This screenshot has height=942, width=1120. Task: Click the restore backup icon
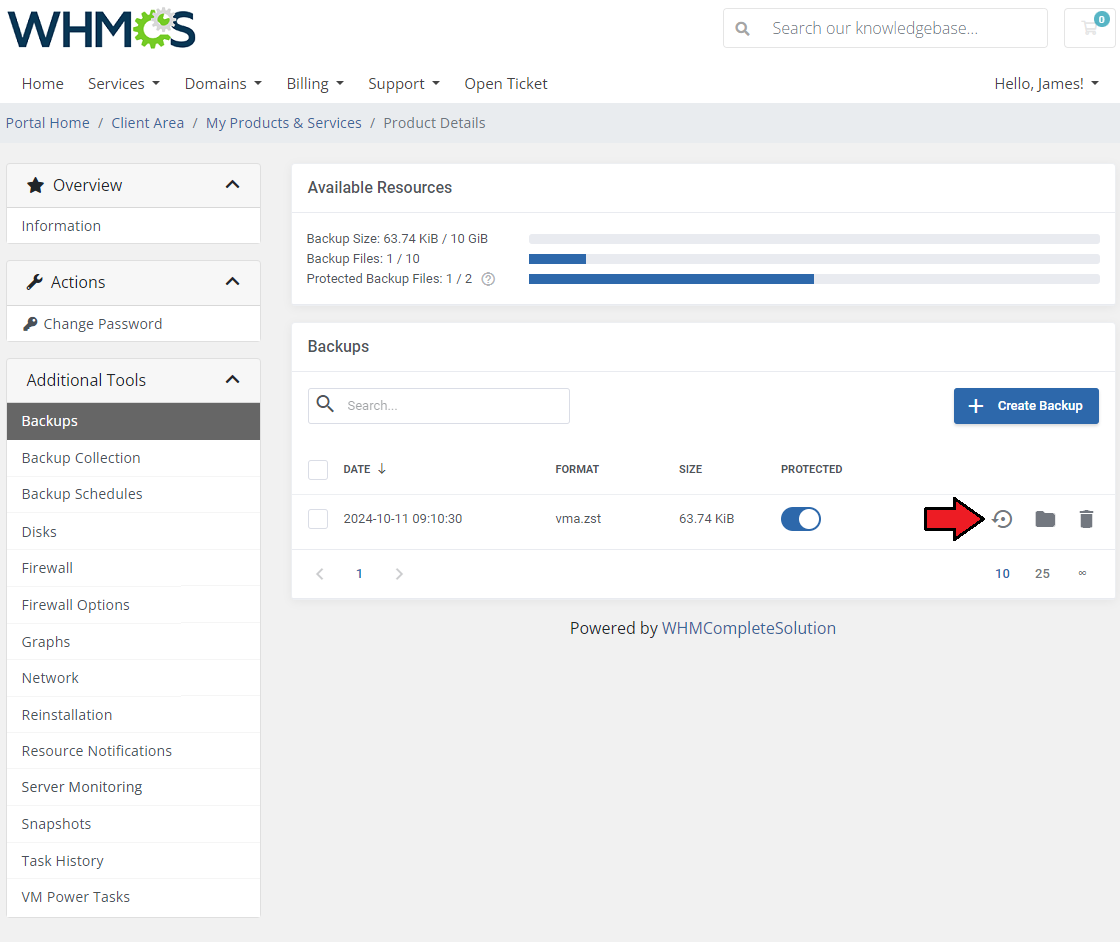(1003, 519)
